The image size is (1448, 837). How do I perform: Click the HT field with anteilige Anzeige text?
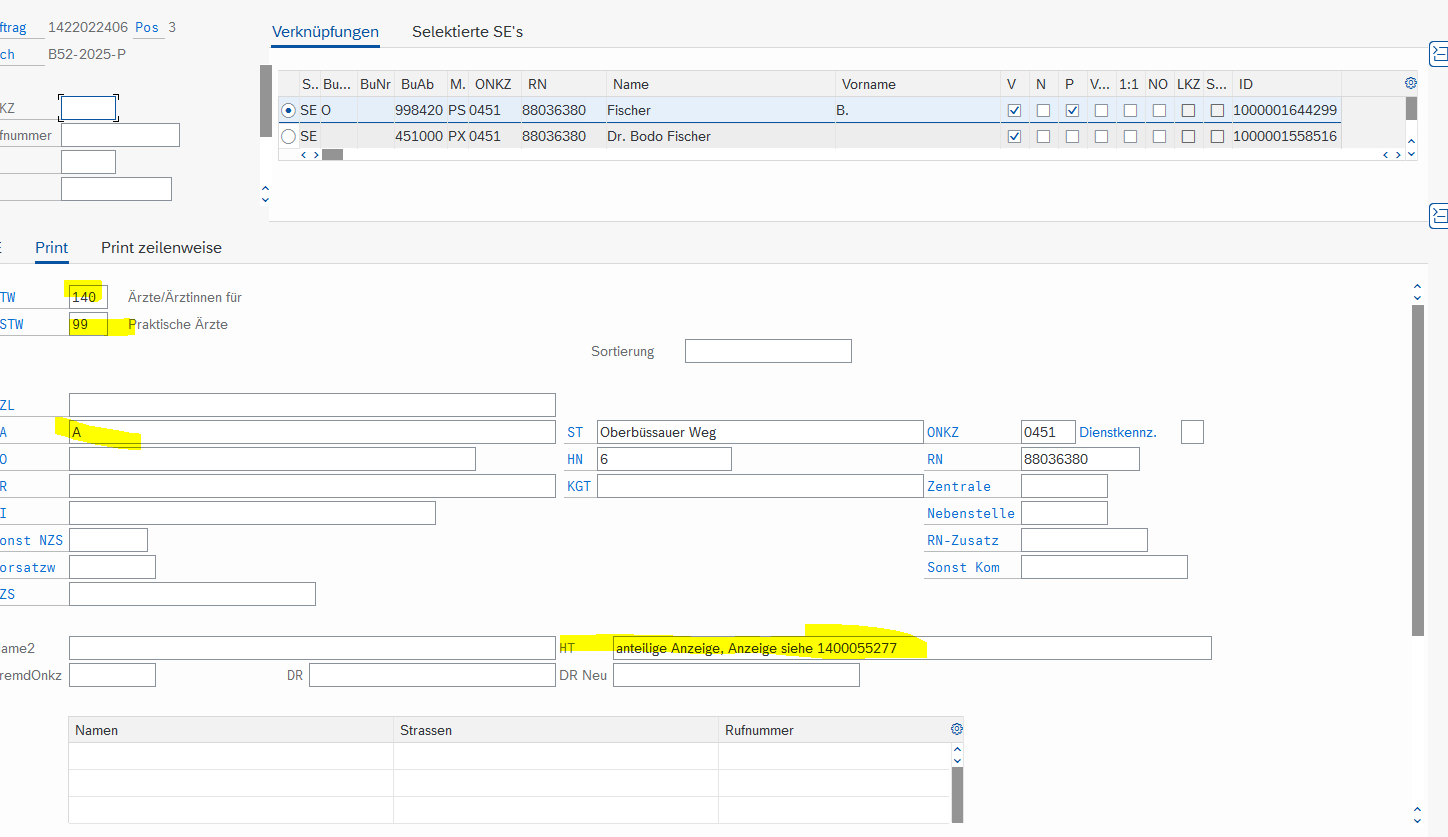912,648
